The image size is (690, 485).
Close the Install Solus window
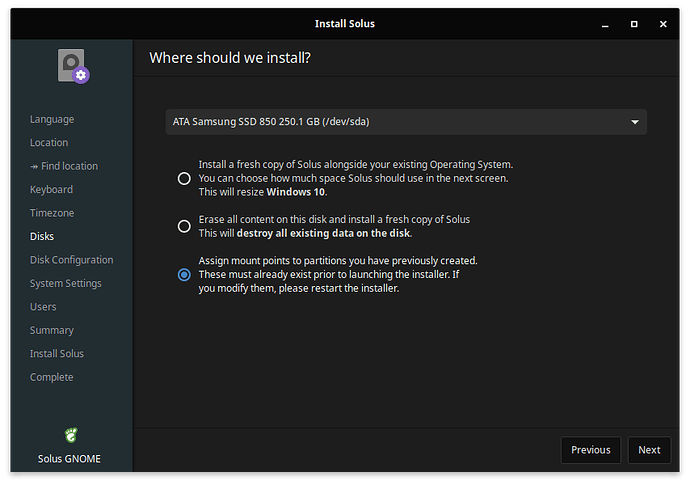pyautogui.click(x=663, y=24)
